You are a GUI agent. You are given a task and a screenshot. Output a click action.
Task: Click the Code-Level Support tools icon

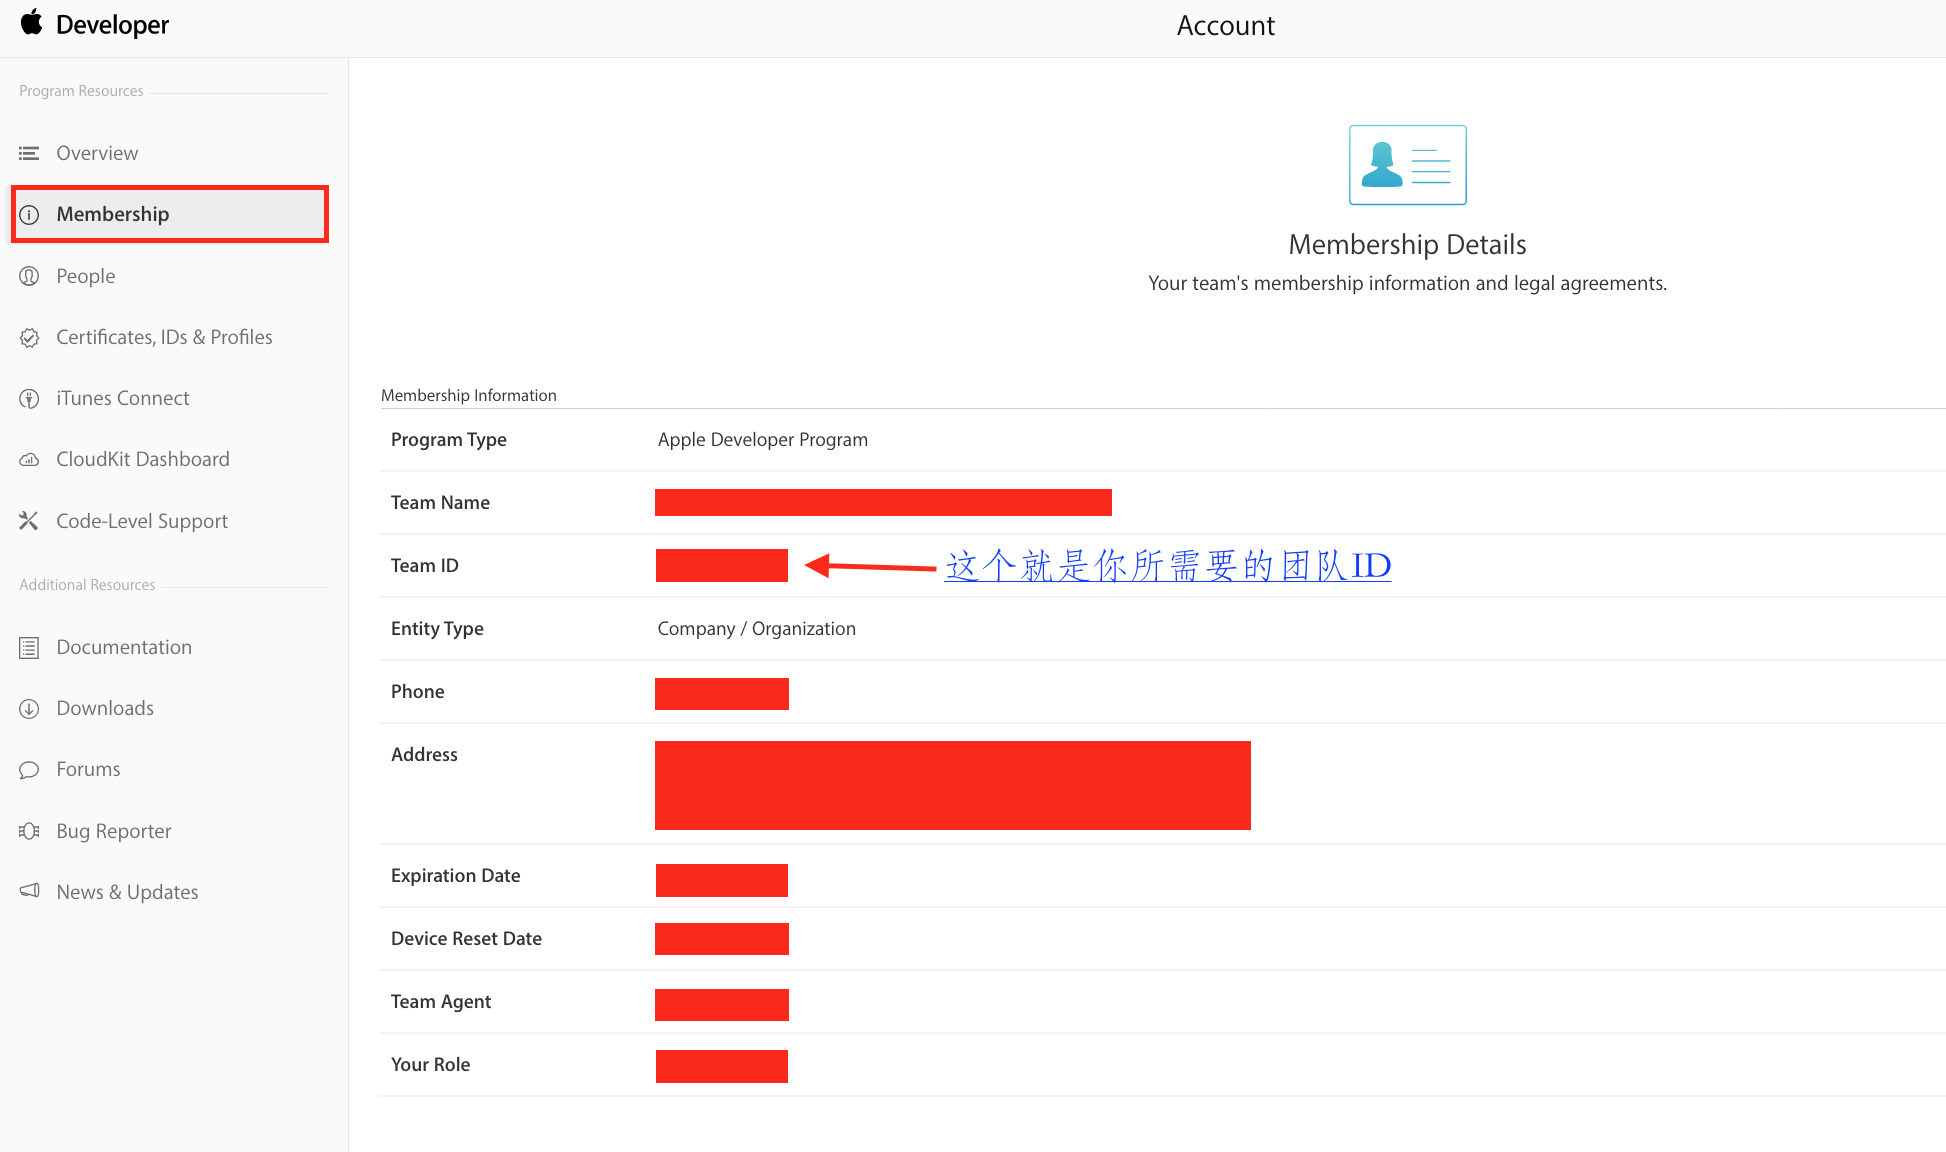click(29, 521)
